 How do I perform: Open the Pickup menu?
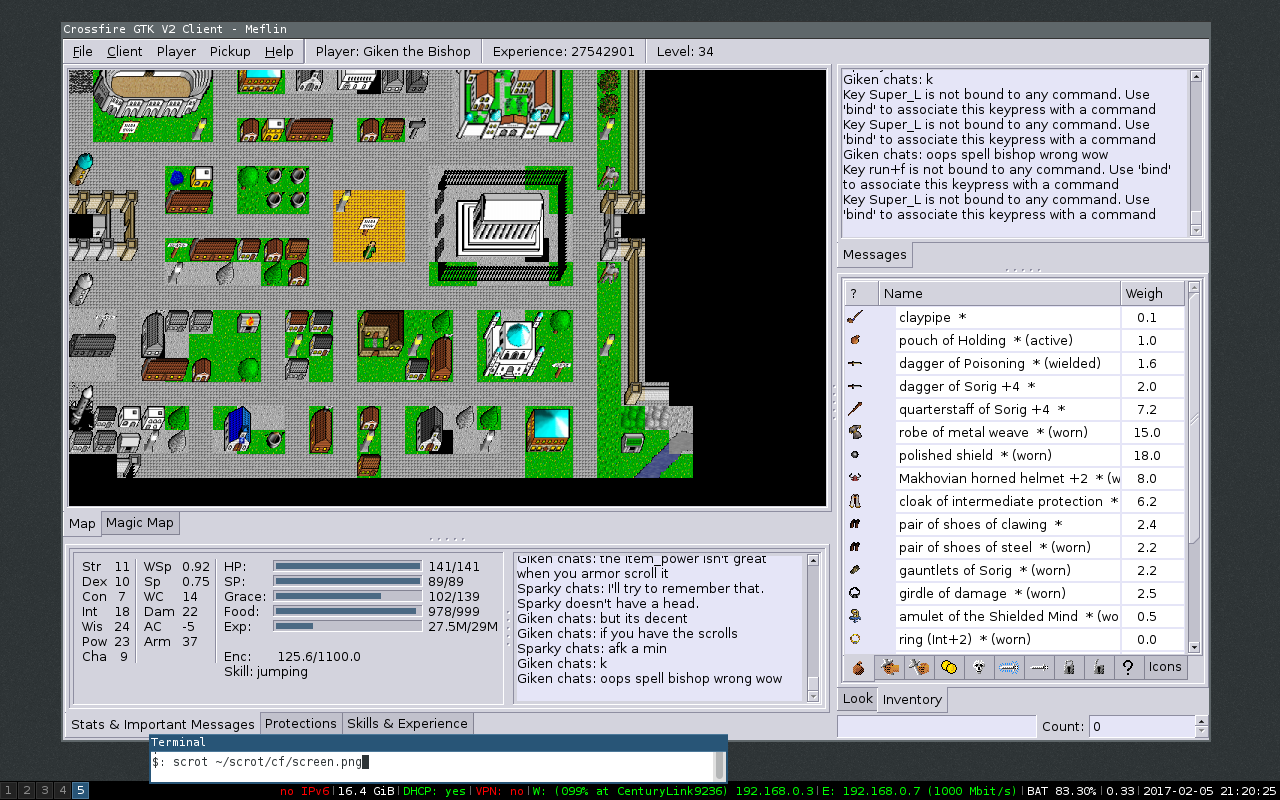click(231, 51)
